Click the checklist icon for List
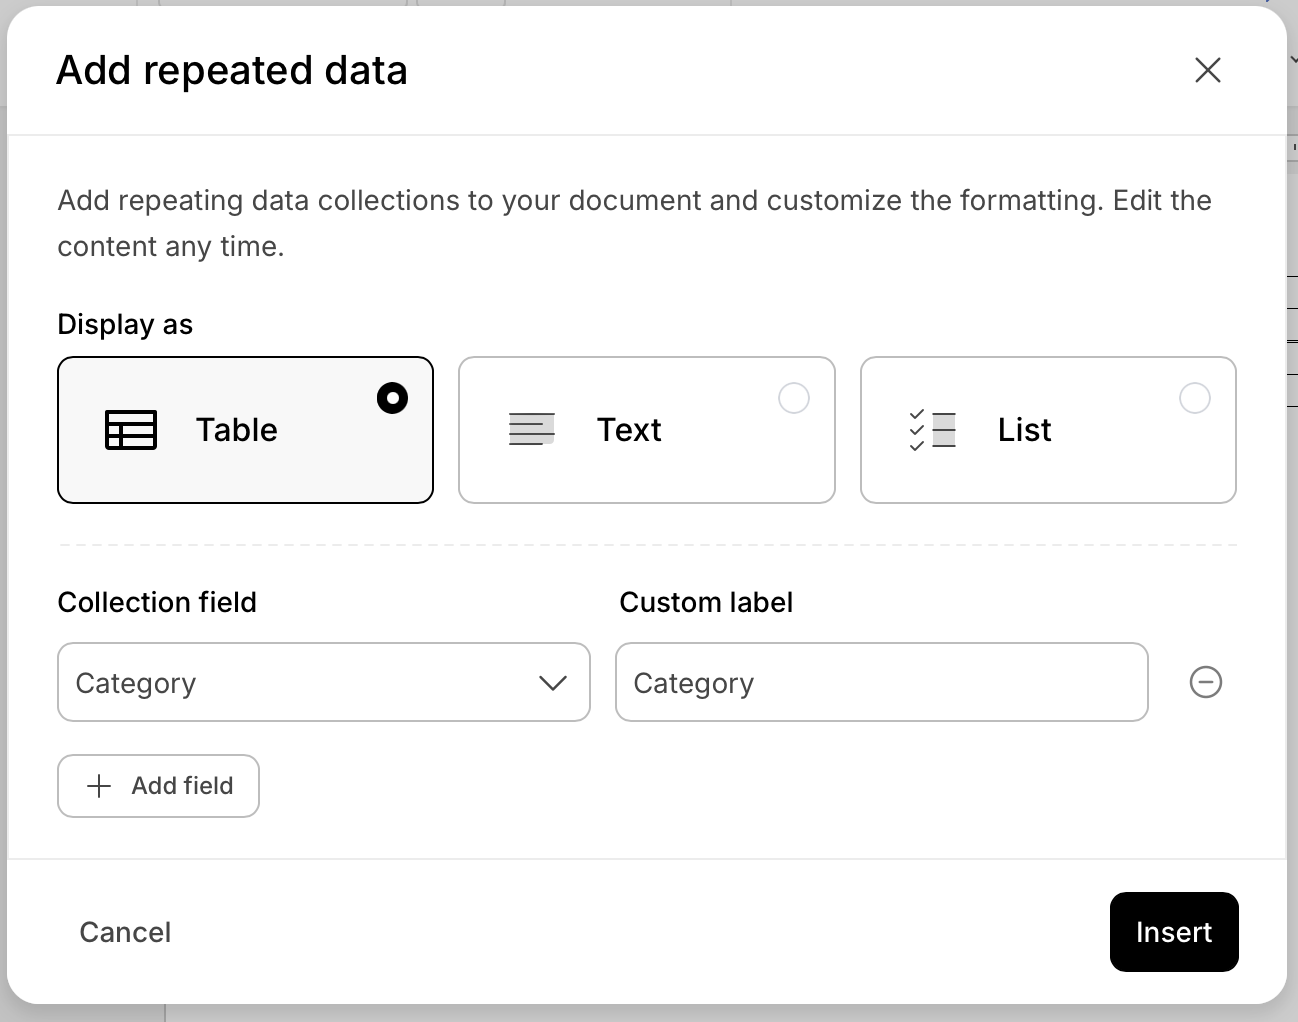Image resolution: width=1298 pixels, height=1022 pixels. (932, 430)
